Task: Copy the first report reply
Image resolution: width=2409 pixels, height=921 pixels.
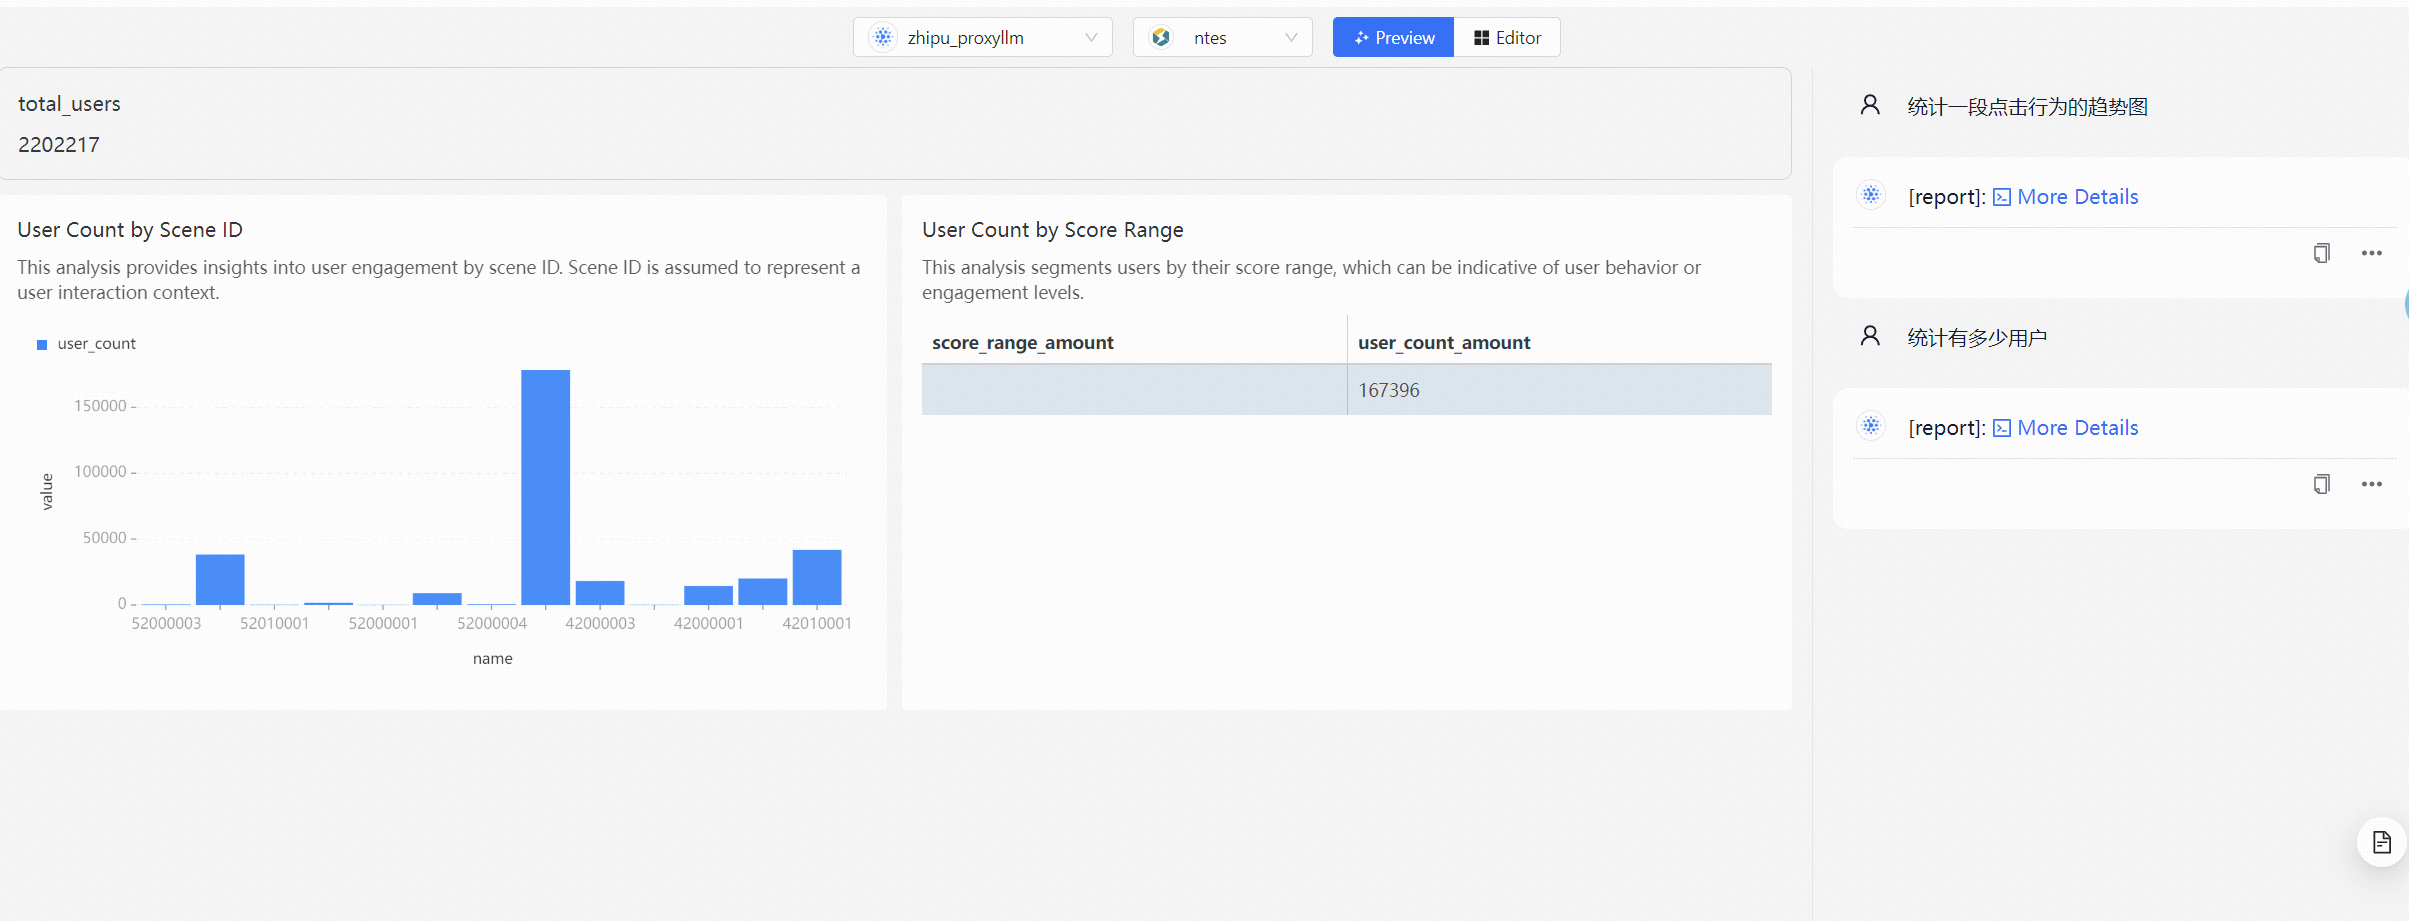Action: coord(2321,253)
